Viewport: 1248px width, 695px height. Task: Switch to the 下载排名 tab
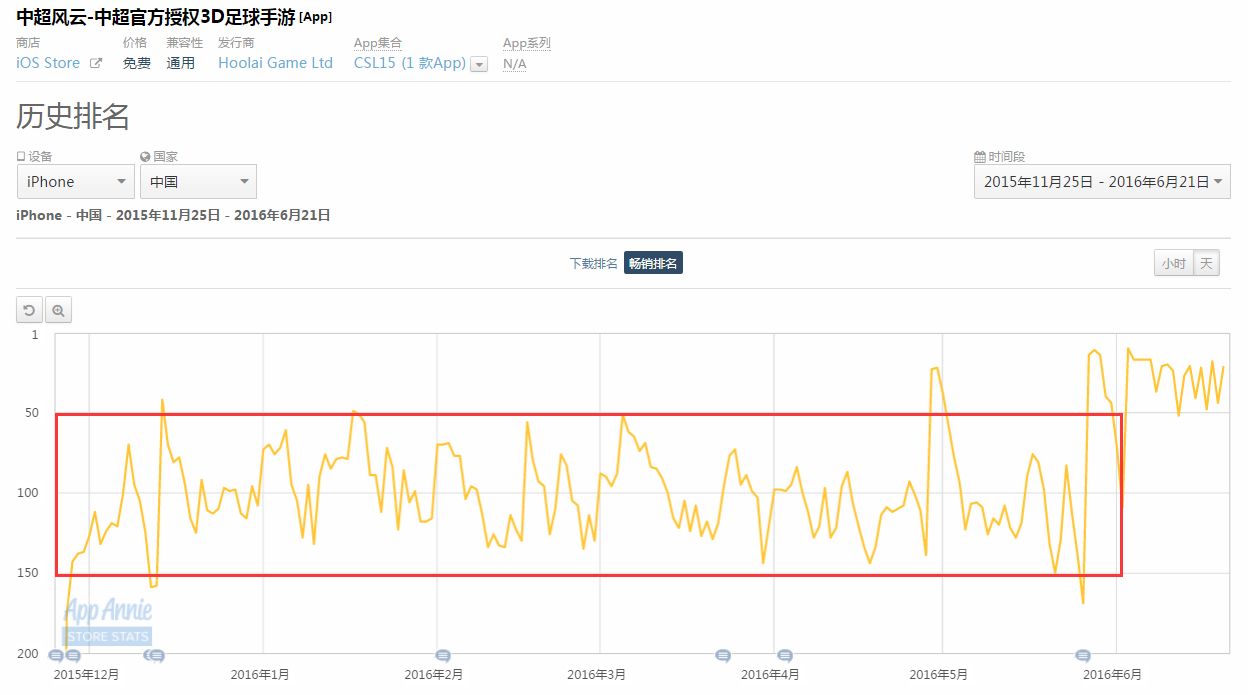point(594,263)
